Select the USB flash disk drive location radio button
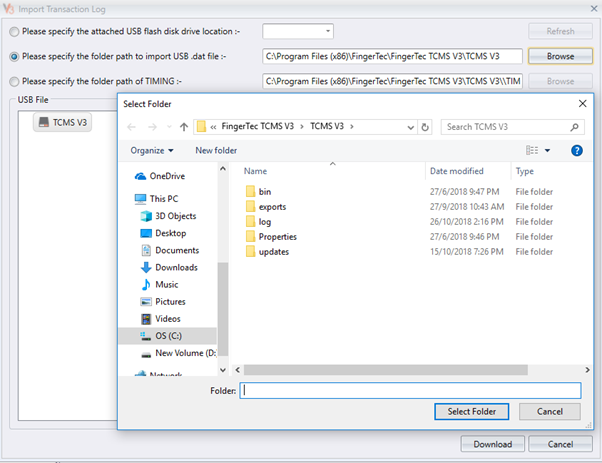This screenshot has height=463, width=602. (14, 32)
